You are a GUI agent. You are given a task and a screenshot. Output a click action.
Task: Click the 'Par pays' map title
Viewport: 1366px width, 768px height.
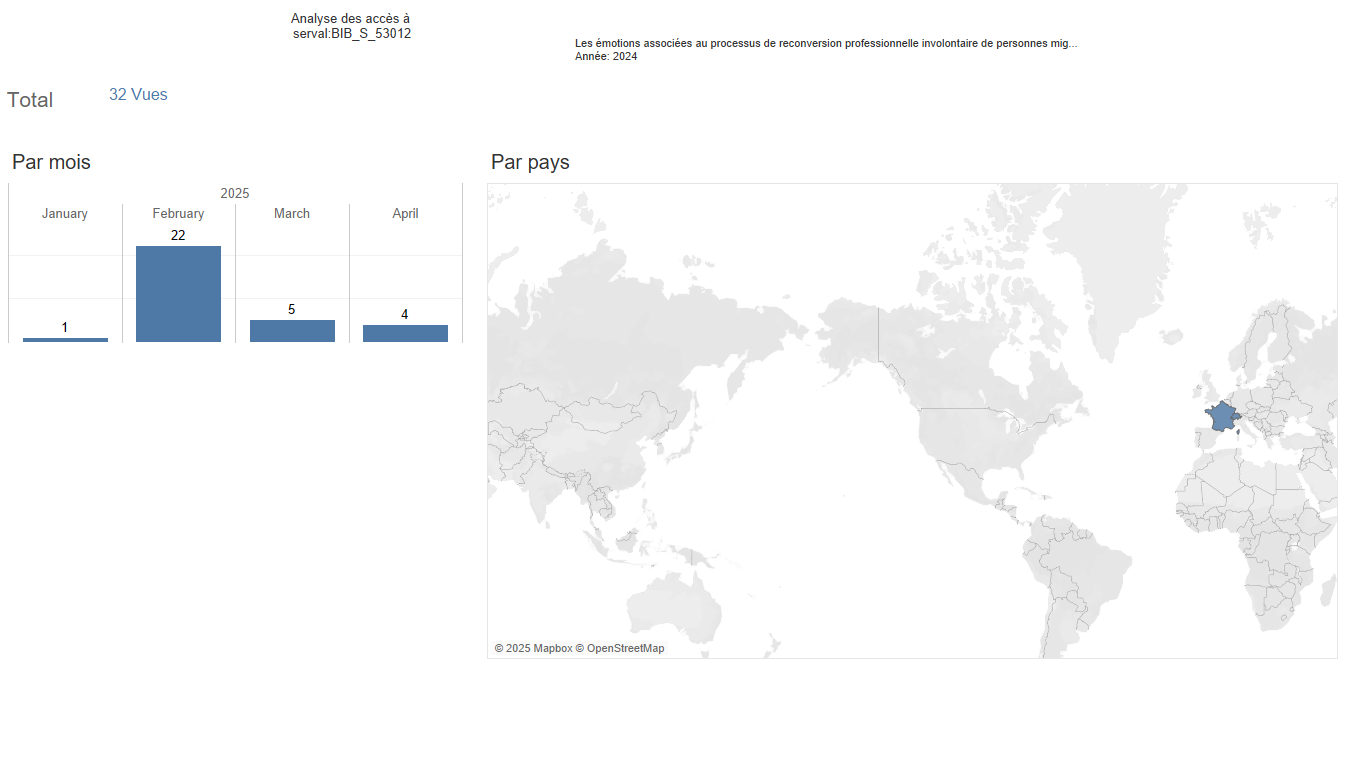tap(530, 162)
